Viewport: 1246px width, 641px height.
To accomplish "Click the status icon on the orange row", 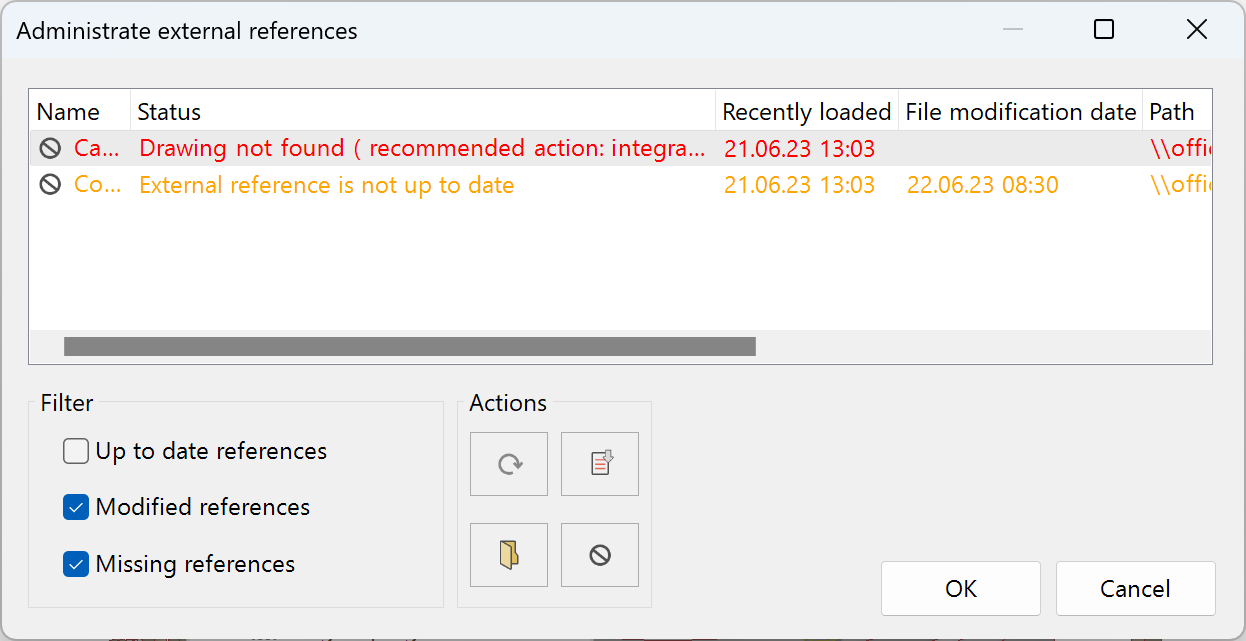I will [50, 186].
